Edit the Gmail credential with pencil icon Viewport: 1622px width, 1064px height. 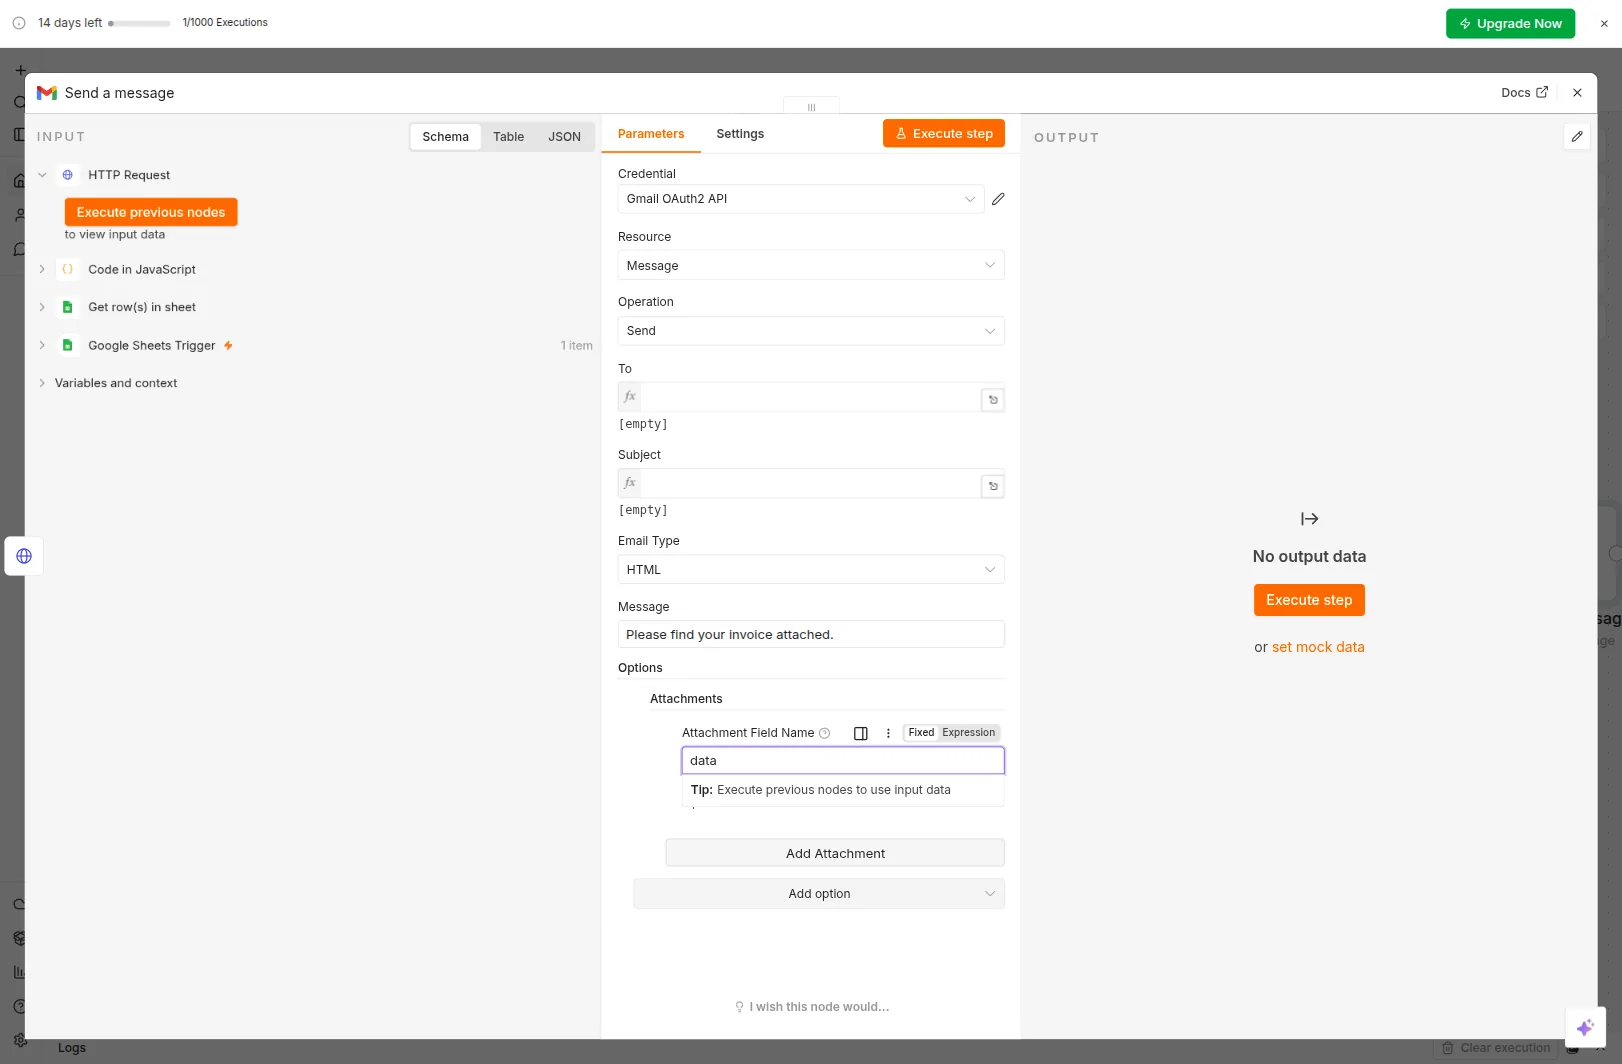point(998,199)
